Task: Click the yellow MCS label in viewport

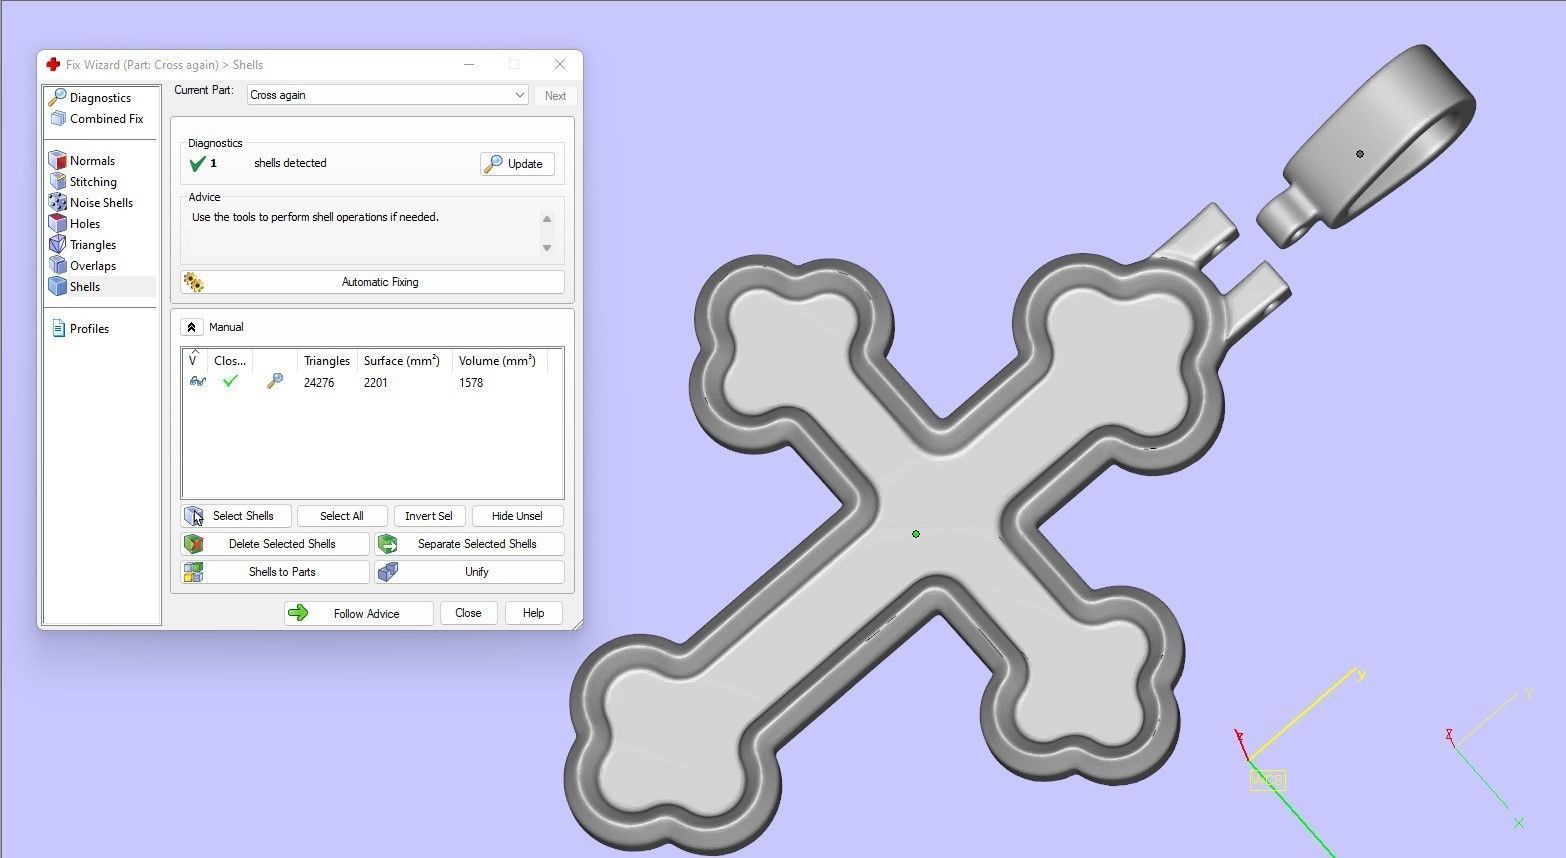Action: pos(1267,780)
